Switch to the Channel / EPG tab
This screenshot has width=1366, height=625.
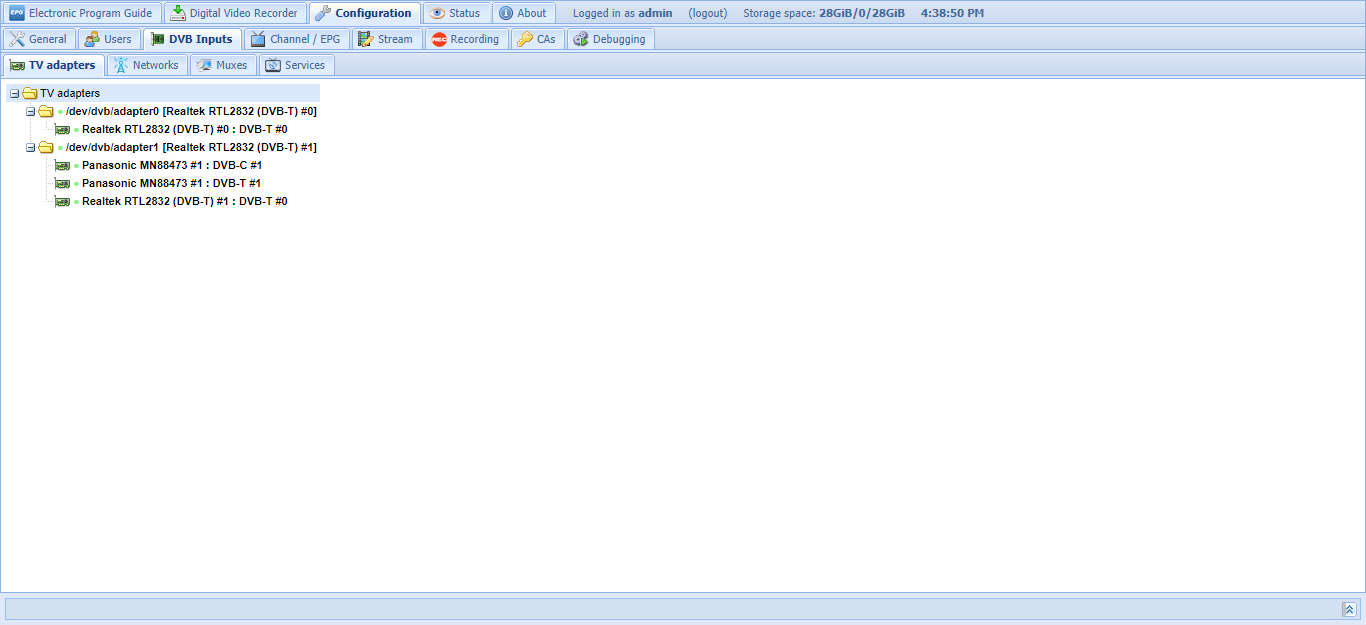(295, 39)
